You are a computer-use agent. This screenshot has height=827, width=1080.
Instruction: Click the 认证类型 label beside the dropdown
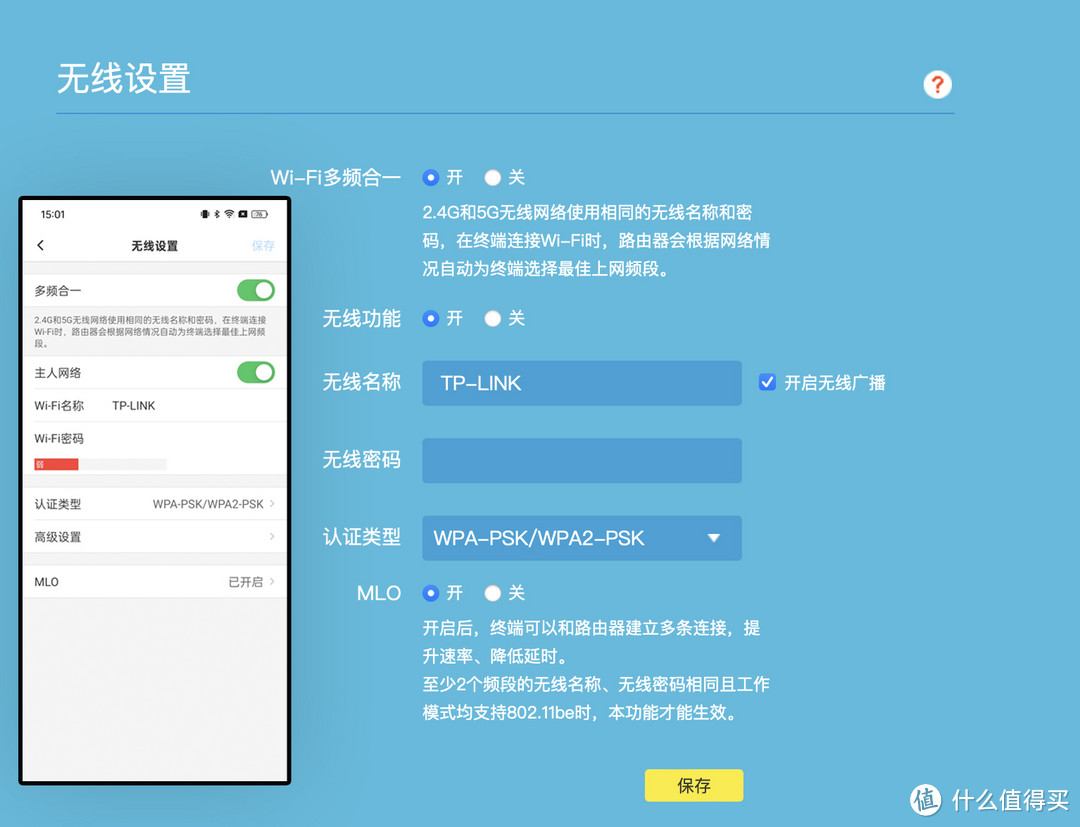pyautogui.click(x=362, y=536)
